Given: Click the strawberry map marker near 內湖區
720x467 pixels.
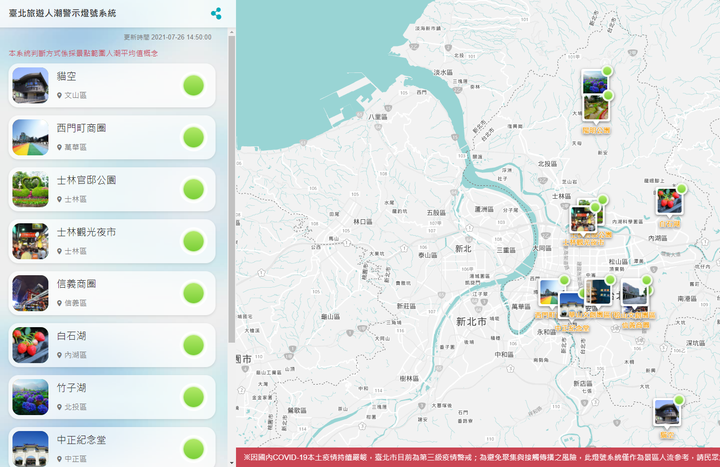Looking at the screenshot, I should [x=668, y=202].
